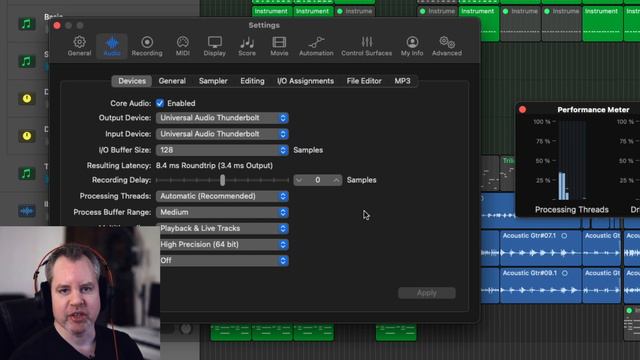This screenshot has width=640, height=360.
Task: Select Acoustic Gtr#09.1 audio region
Action: coord(540,285)
